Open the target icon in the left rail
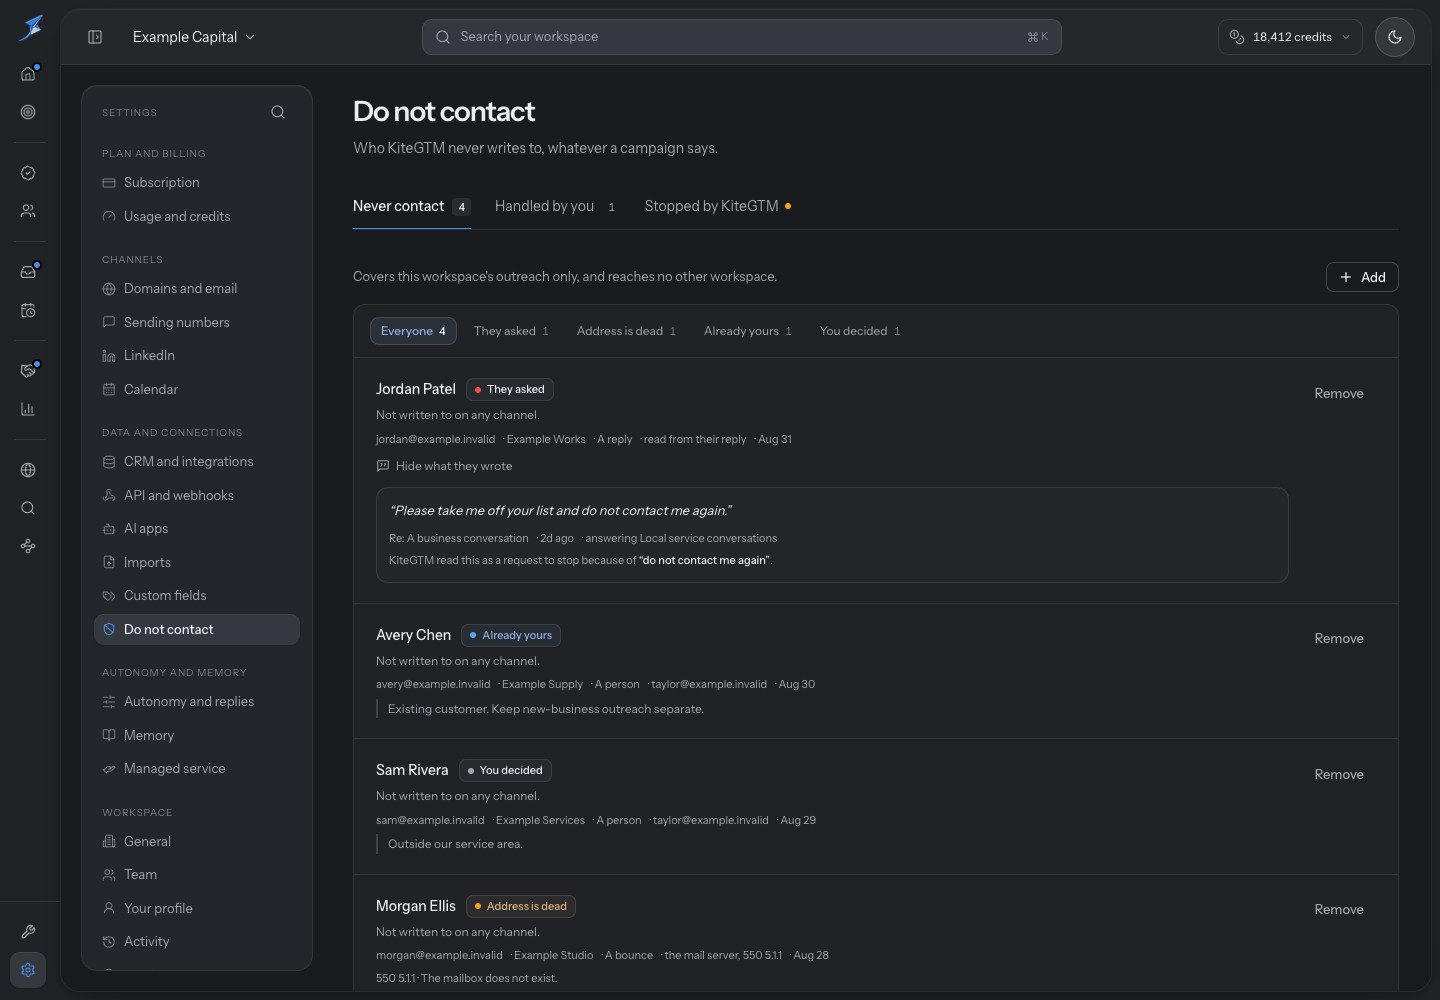 click(28, 112)
